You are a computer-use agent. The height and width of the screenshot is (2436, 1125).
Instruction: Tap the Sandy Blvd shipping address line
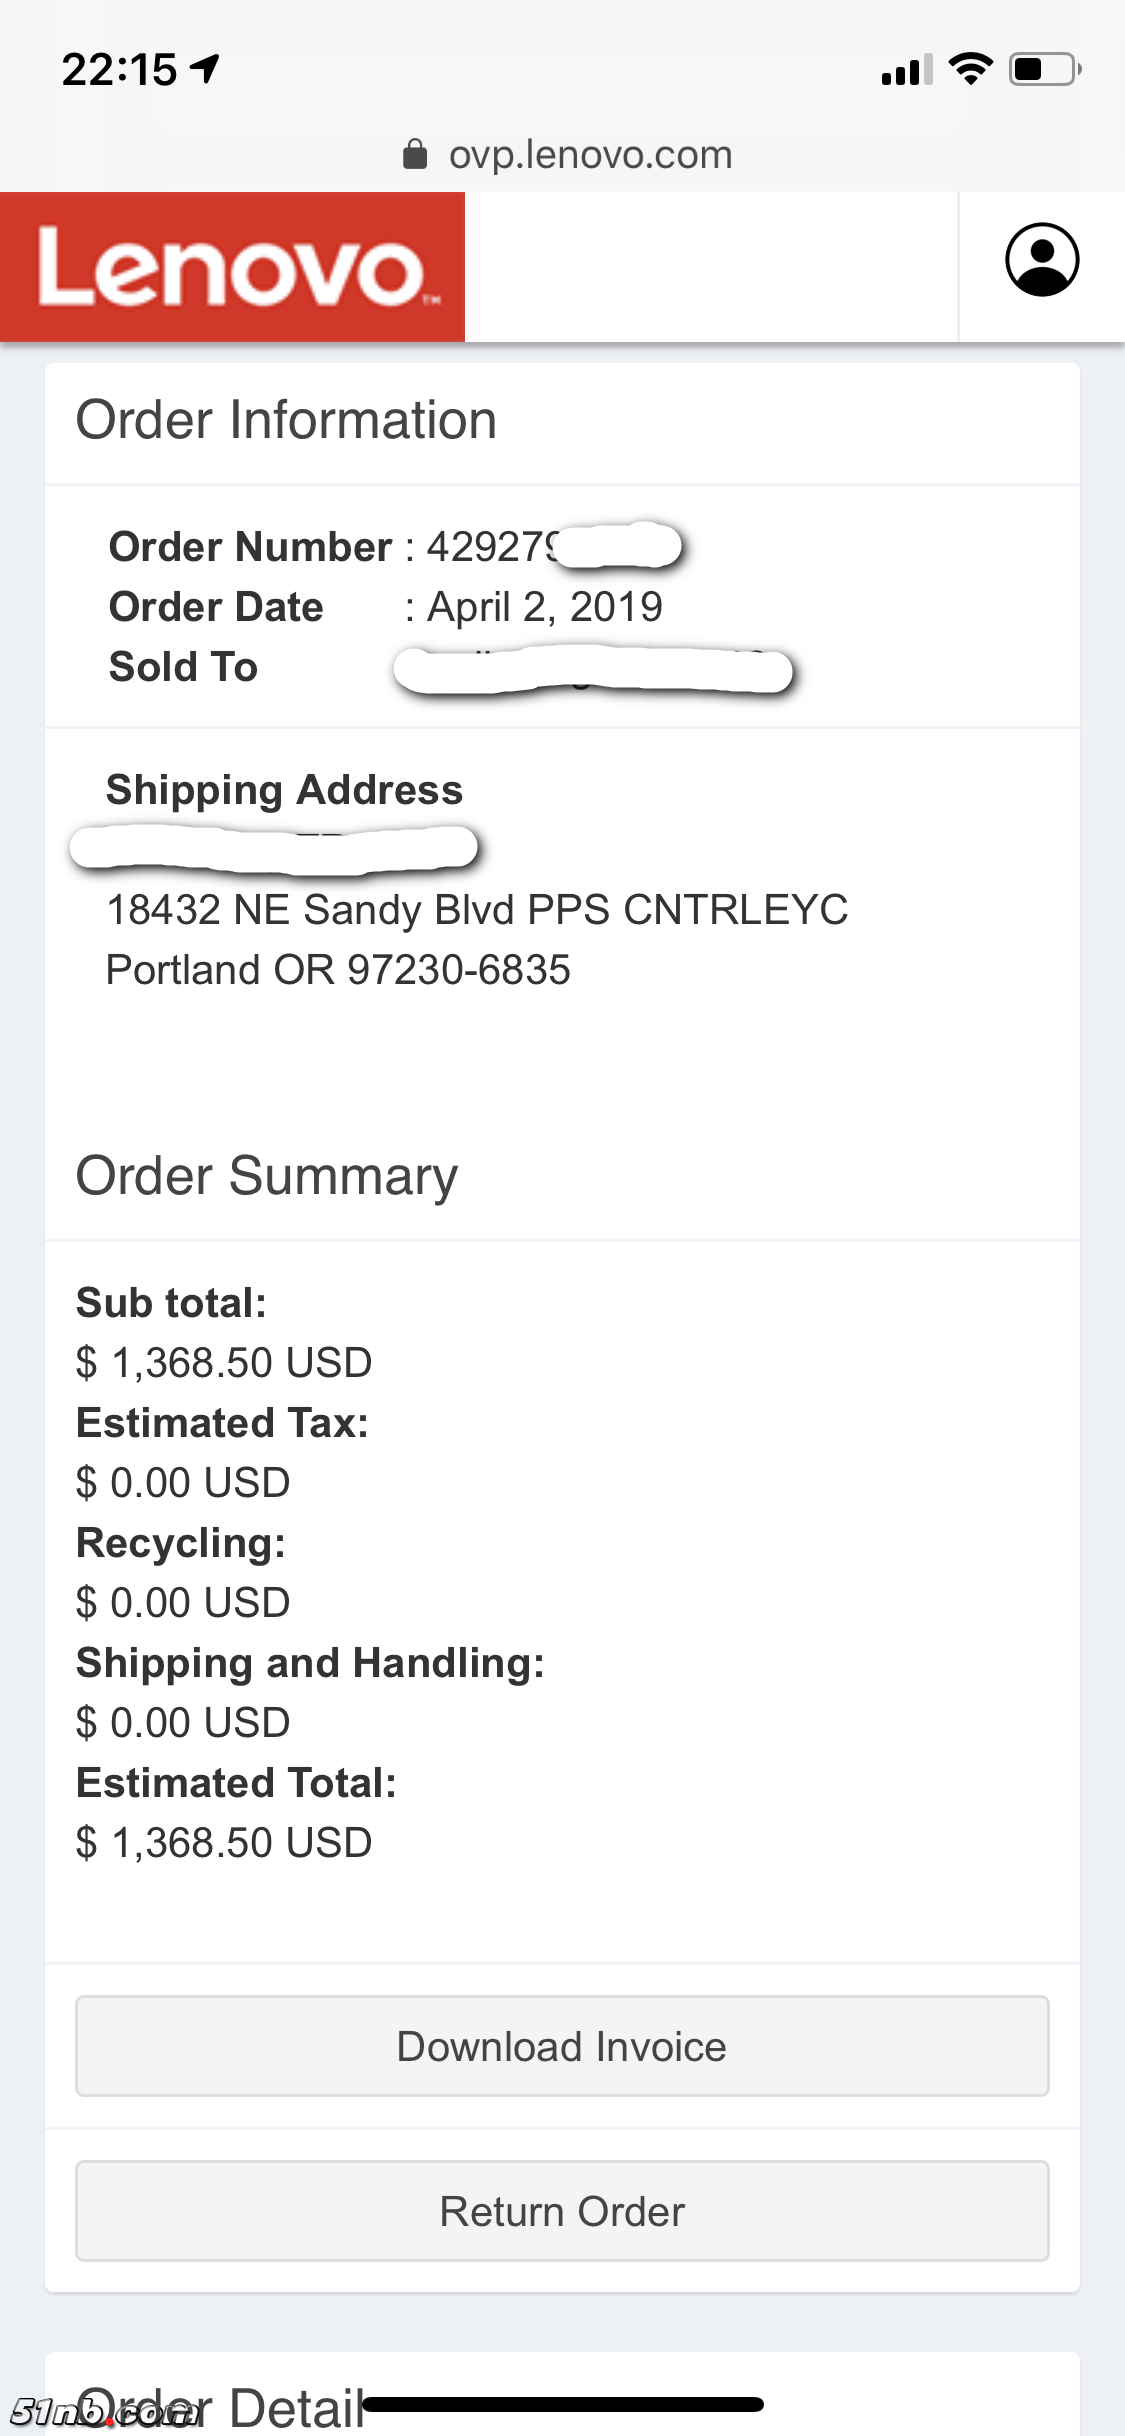pyautogui.click(x=477, y=910)
